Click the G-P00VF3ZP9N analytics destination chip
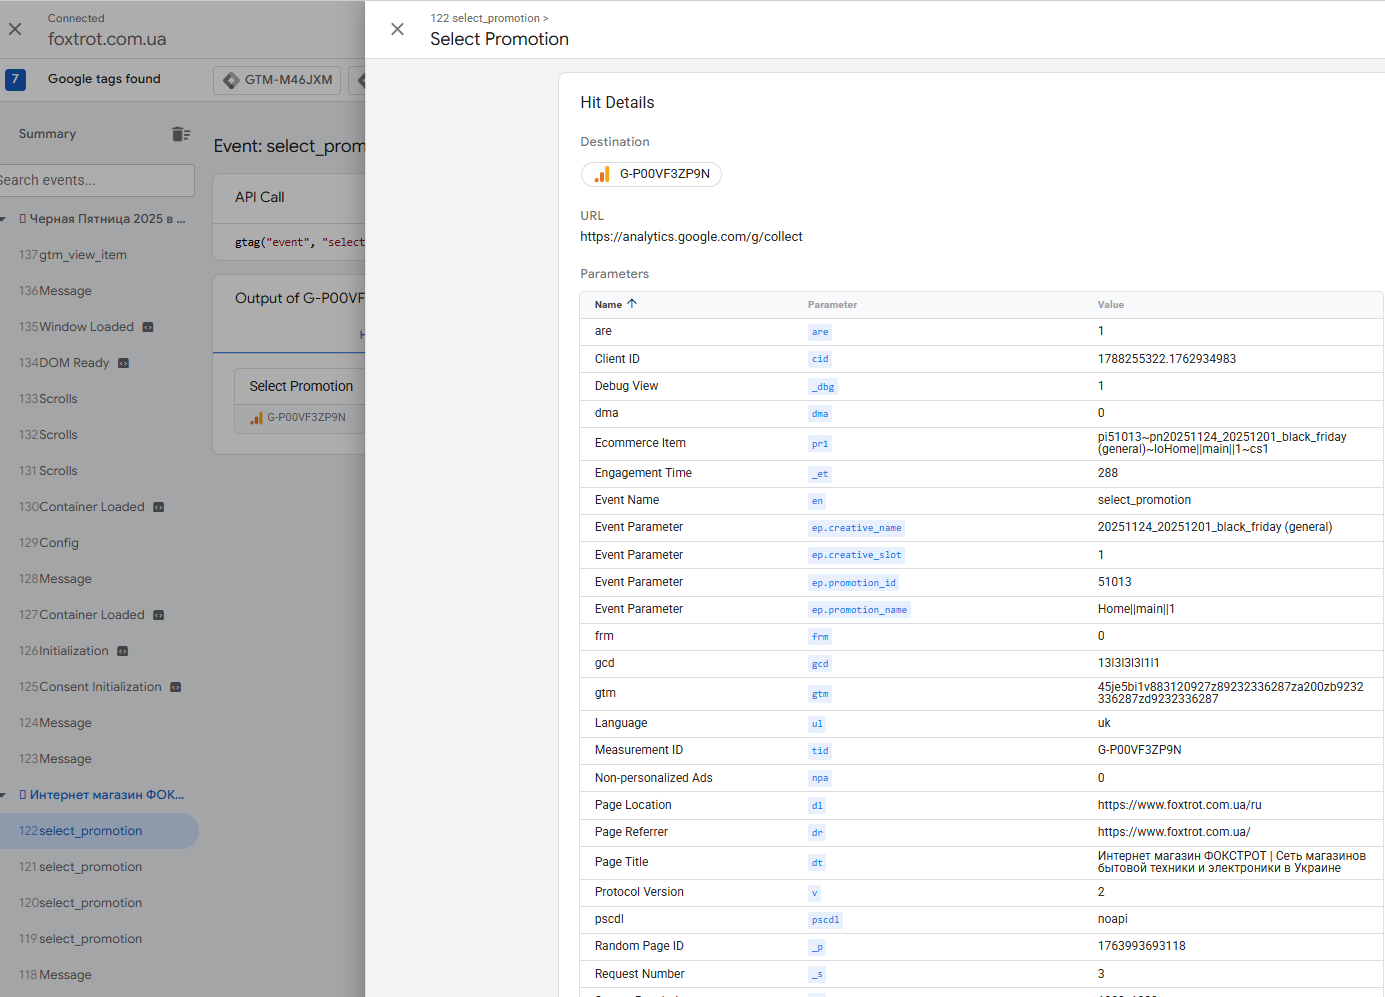 click(651, 174)
